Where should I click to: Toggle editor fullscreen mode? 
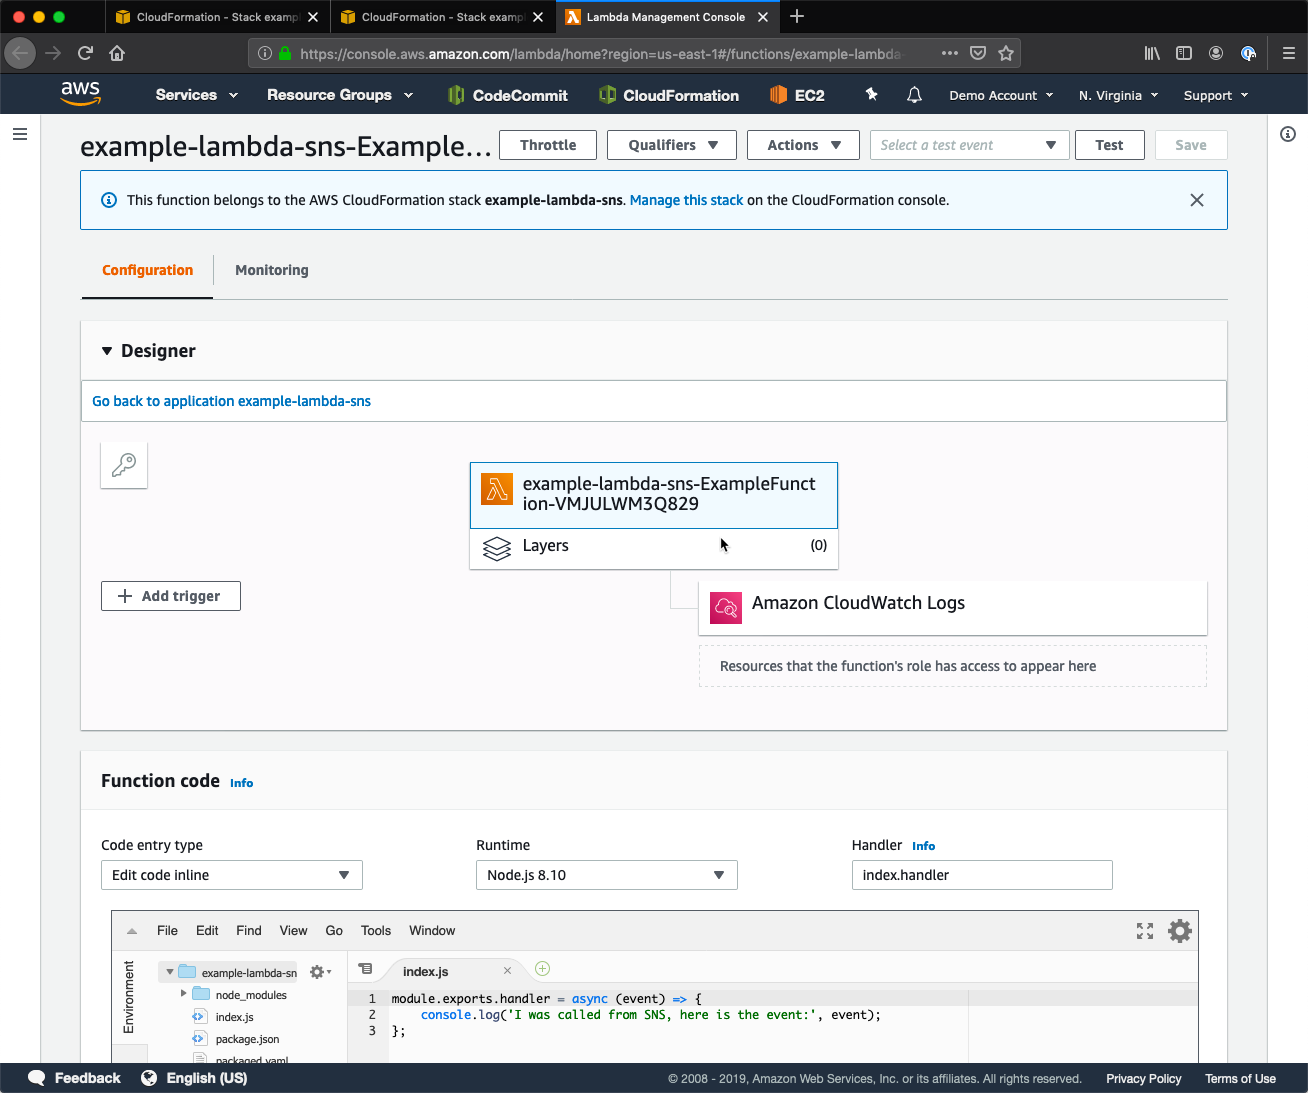tap(1144, 930)
